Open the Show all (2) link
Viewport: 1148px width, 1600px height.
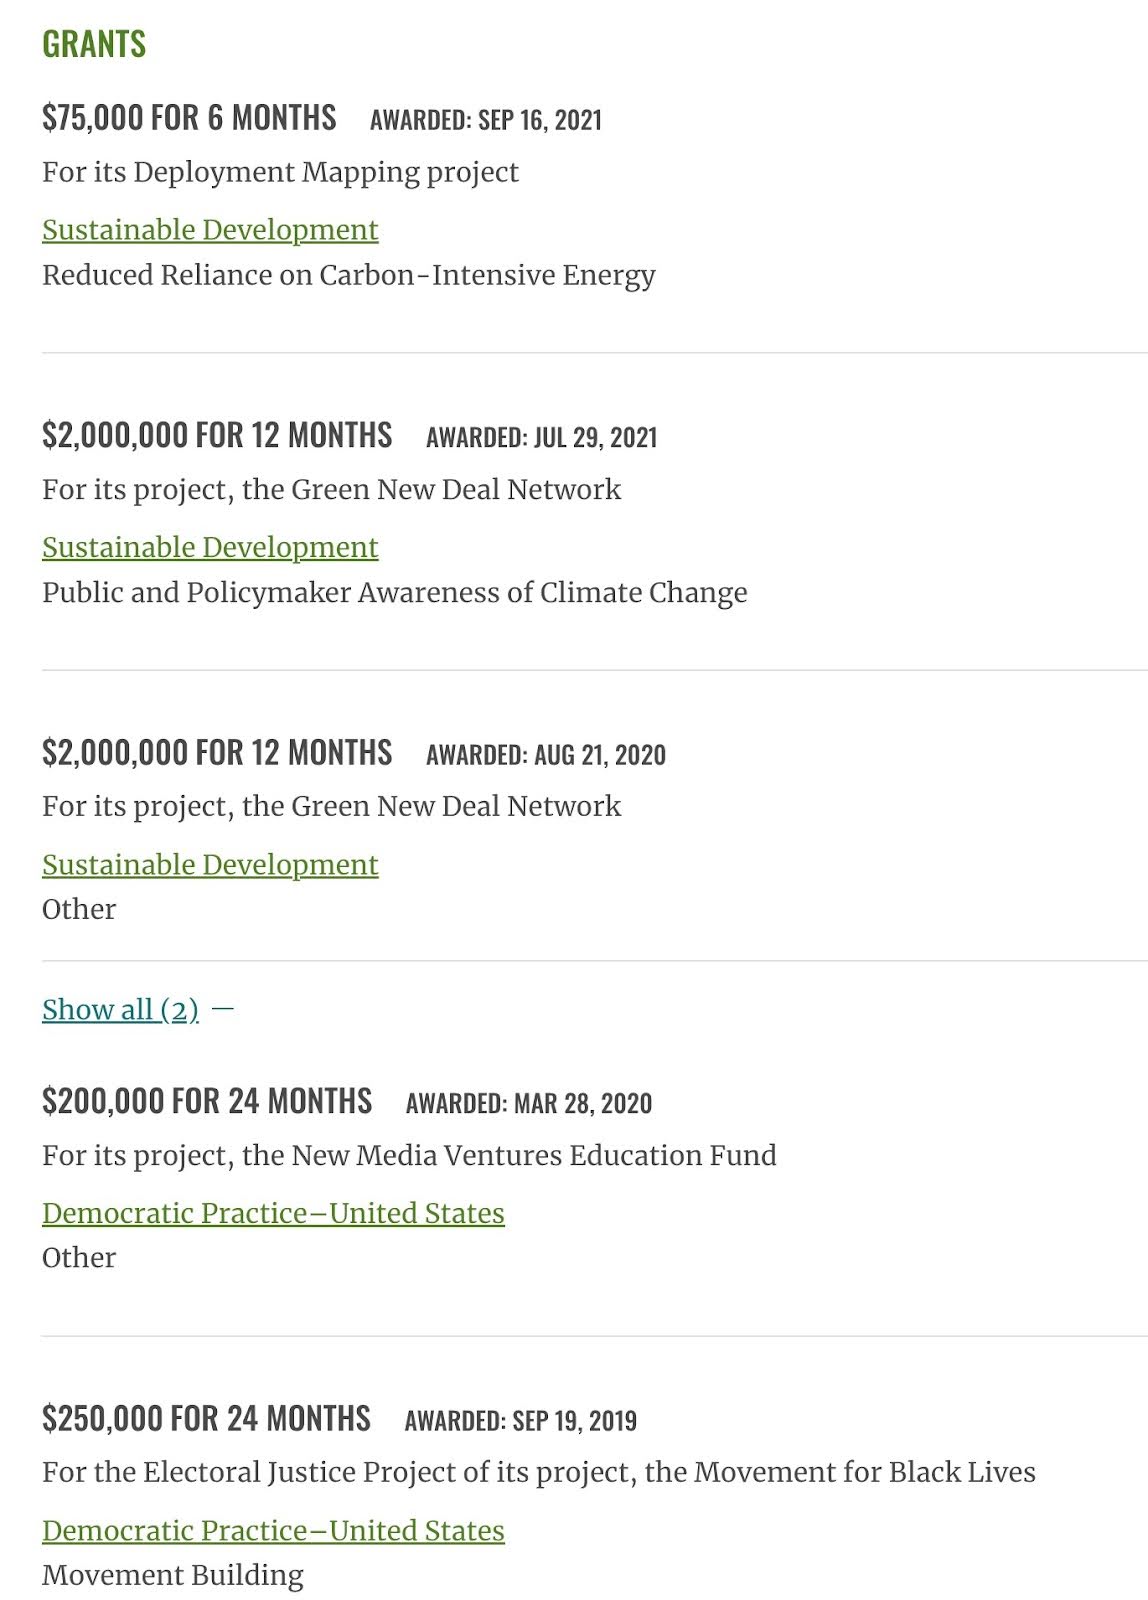pyautogui.click(x=120, y=1010)
